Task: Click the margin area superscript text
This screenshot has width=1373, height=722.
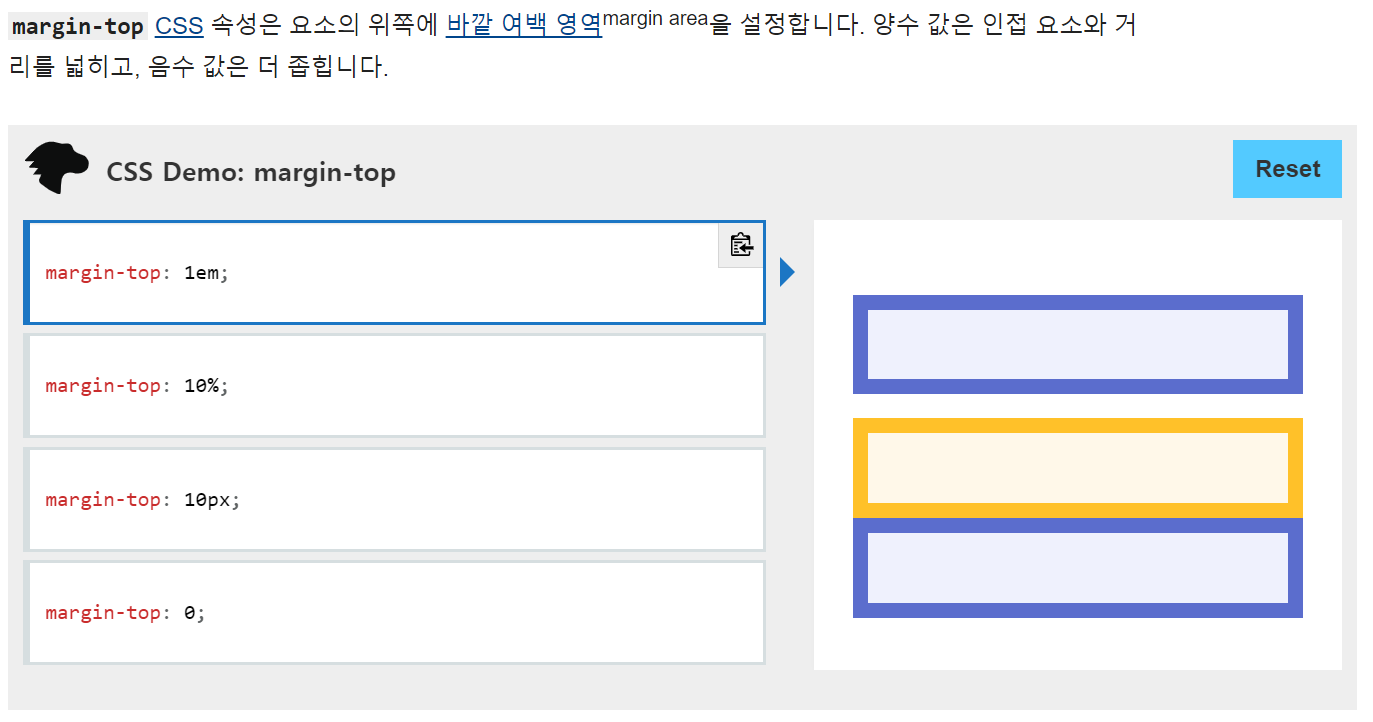Action: 655,17
